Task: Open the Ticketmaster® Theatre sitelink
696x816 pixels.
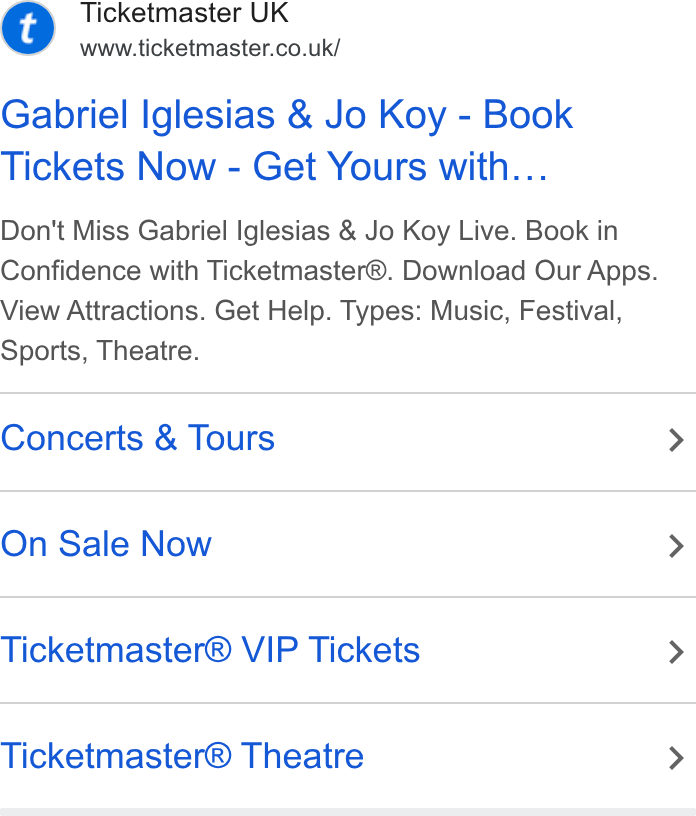Action: click(x=182, y=756)
